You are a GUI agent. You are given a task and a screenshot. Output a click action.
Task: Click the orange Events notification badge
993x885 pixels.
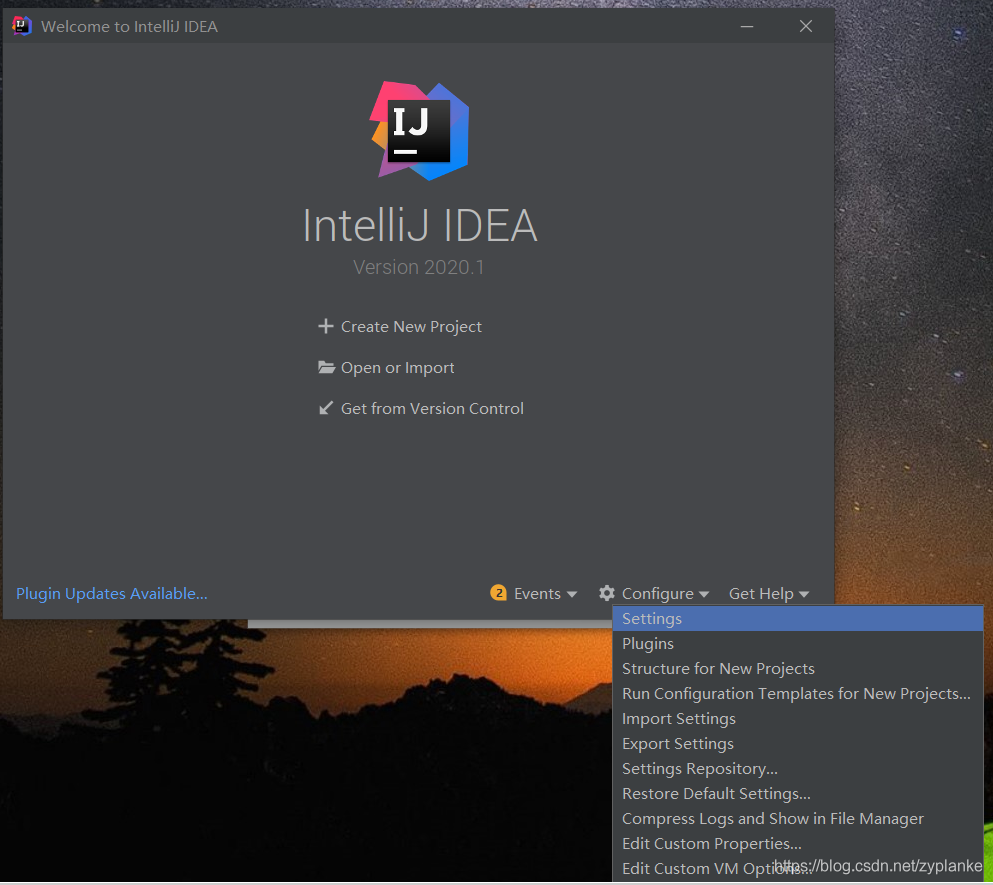click(x=499, y=592)
